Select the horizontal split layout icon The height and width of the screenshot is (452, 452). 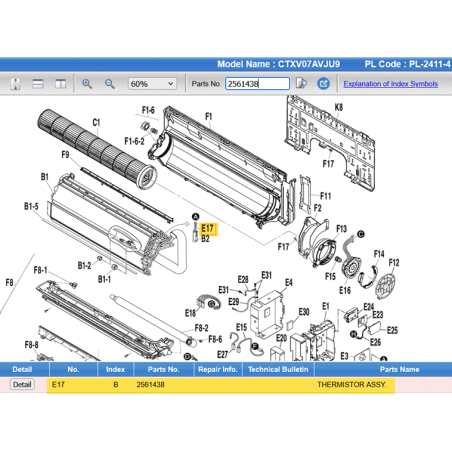click(38, 84)
